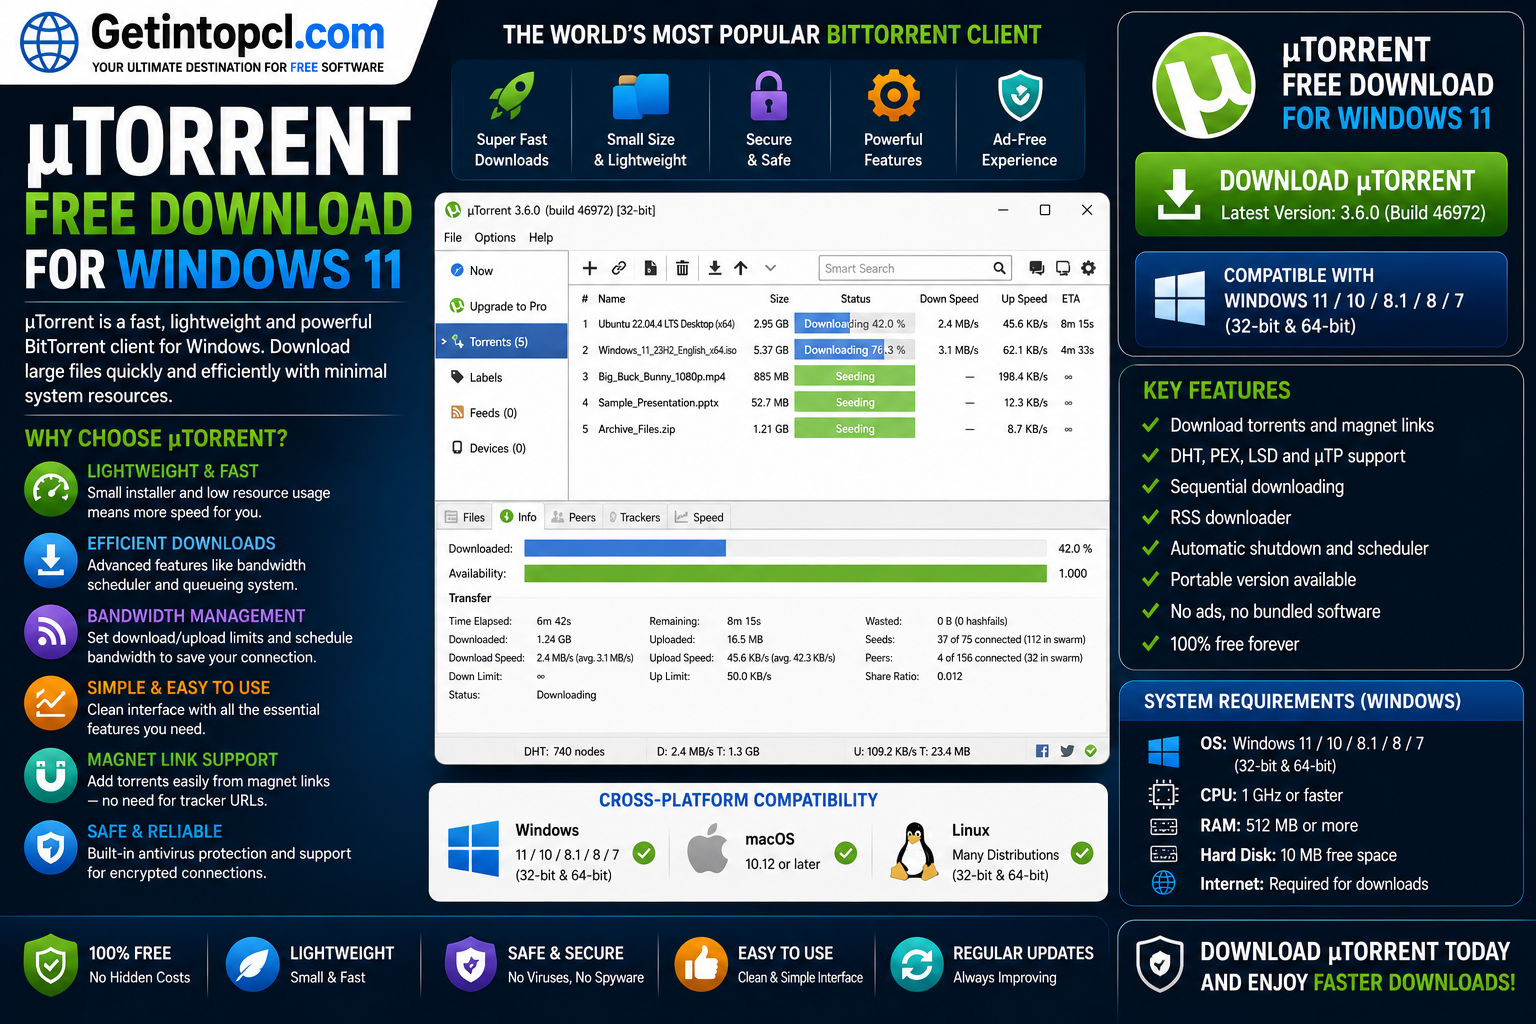This screenshot has height=1024, width=1536.
Task: Click the Downloading 42.0 % status bar
Action: (855, 324)
